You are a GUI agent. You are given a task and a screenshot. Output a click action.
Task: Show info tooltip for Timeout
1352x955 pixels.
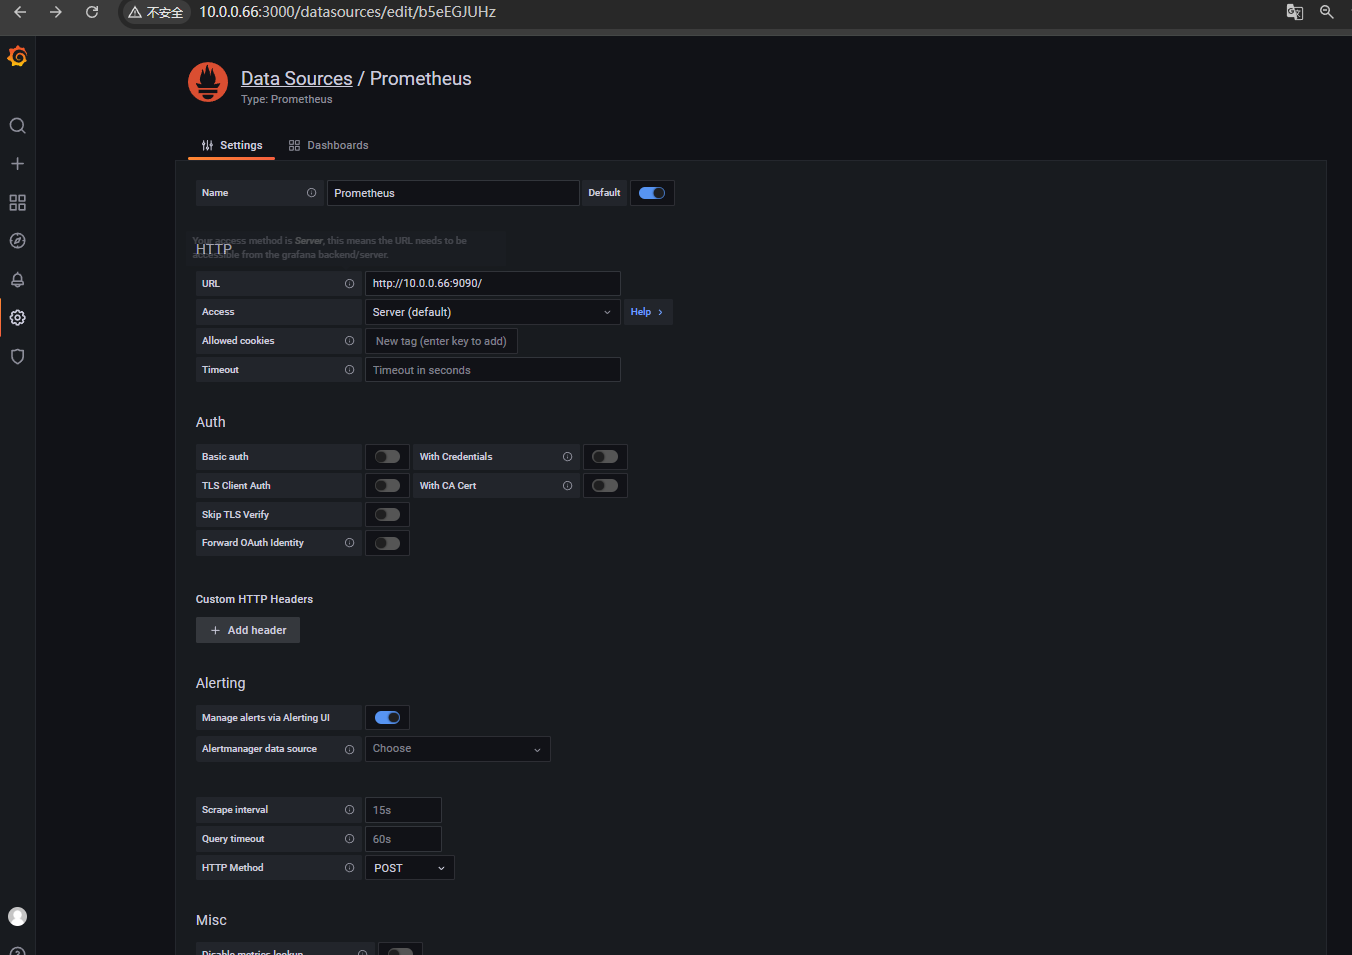349,370
